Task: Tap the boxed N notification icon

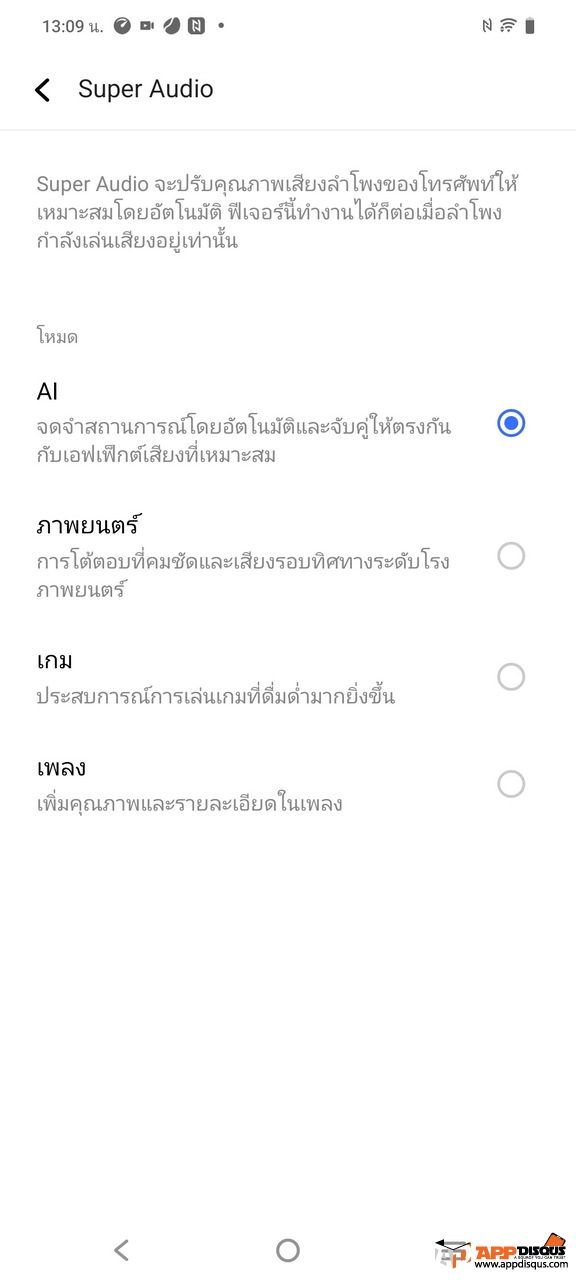Action: coord(196,26)
